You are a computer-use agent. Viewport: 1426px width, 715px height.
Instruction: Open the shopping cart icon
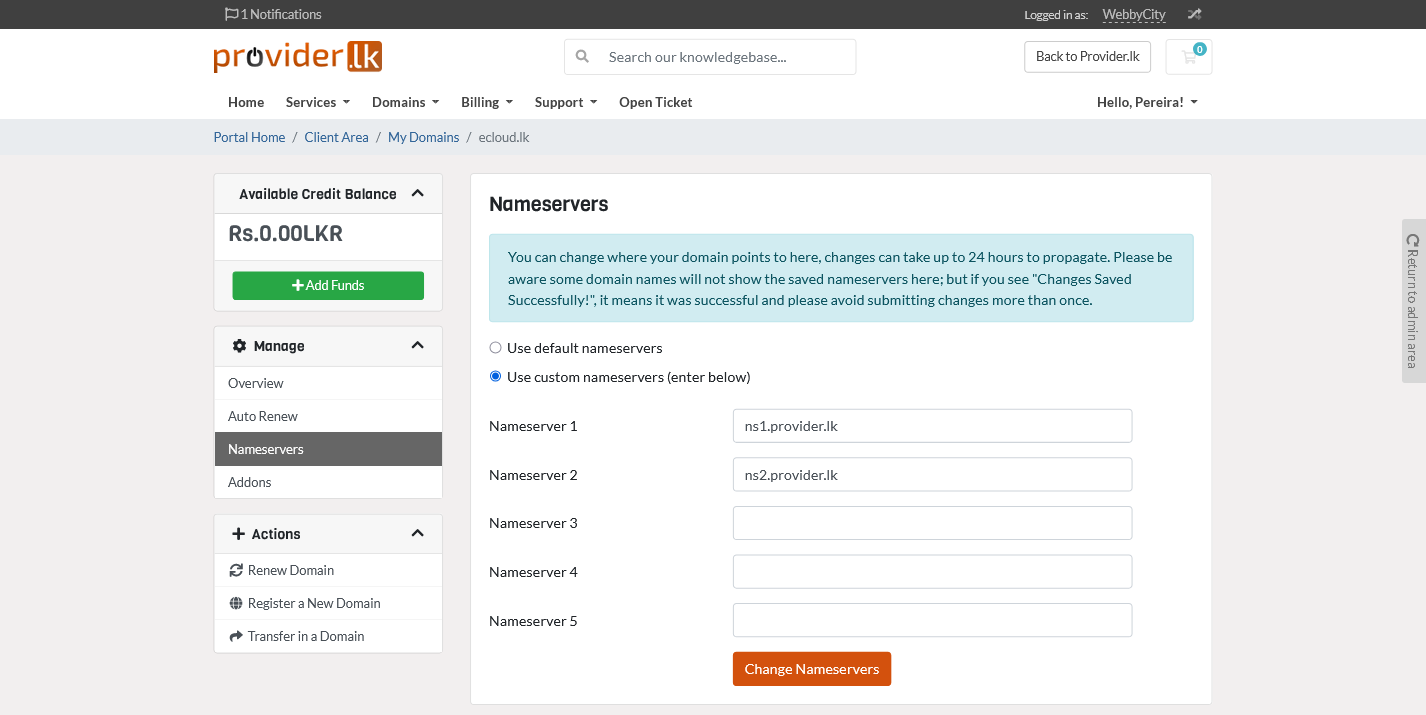[1189, 57]
